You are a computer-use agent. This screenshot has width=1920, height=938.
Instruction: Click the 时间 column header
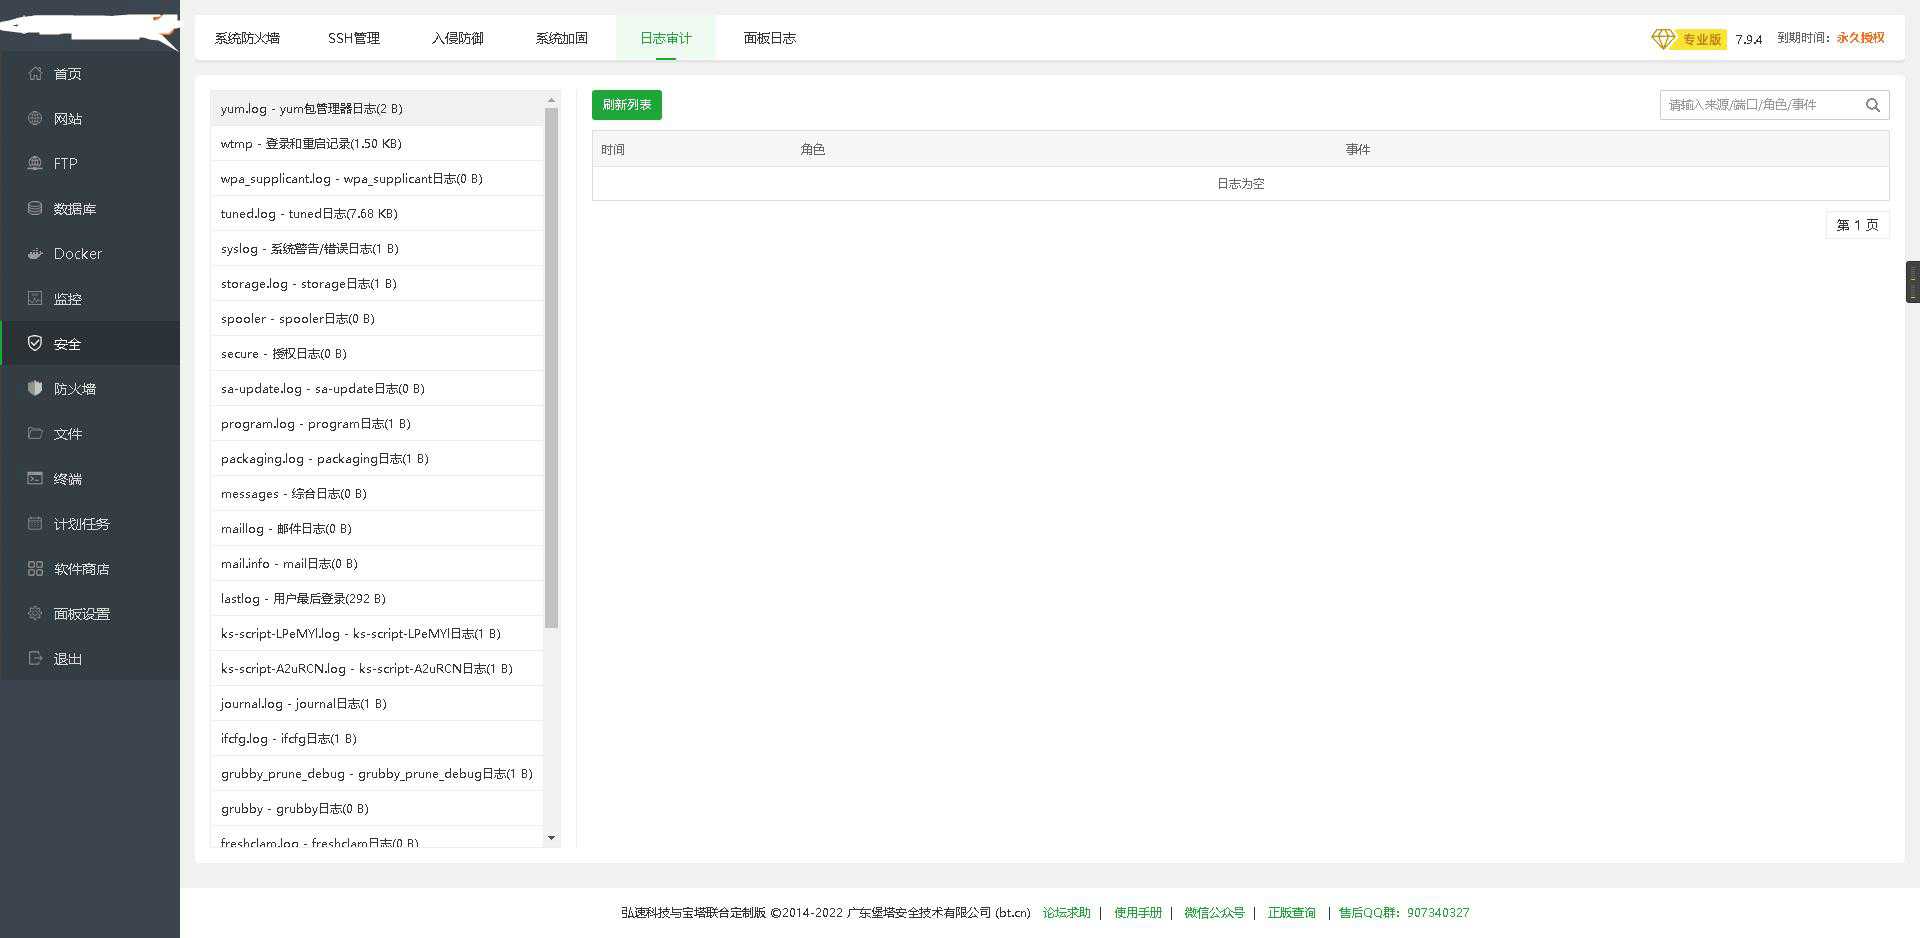(x=613, y=149)
